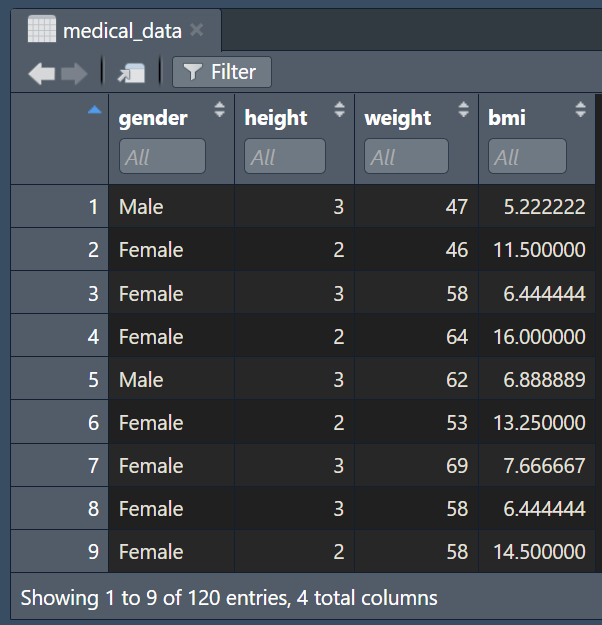602x625 pixels.
Task: Click the Female cell in row 9
Action: click(x=151, y=552)
